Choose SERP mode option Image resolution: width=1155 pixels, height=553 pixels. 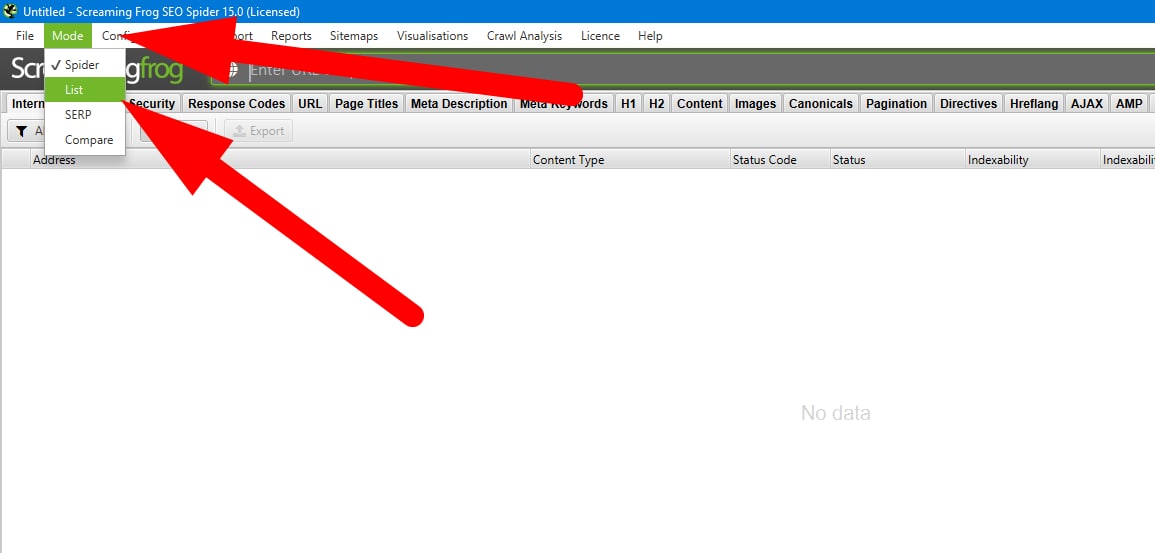pyautogui.click(x=85, y=115)
